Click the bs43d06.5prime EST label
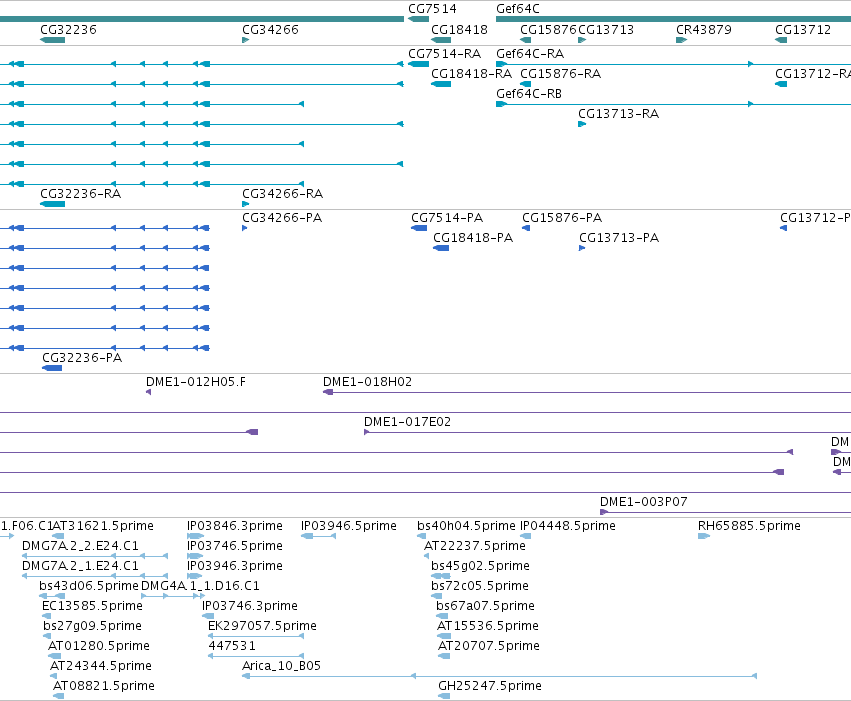Image resolution: width=851 pixels, height=701 pixels. (x=88, y=586)
